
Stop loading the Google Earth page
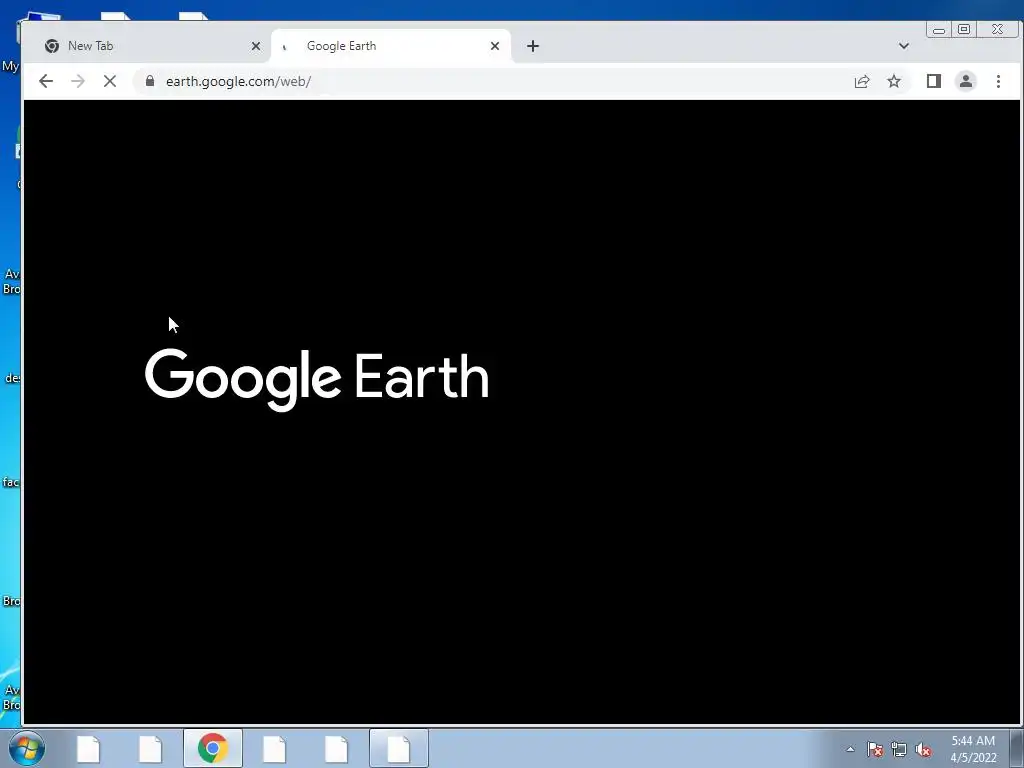(x=110, y=81)
